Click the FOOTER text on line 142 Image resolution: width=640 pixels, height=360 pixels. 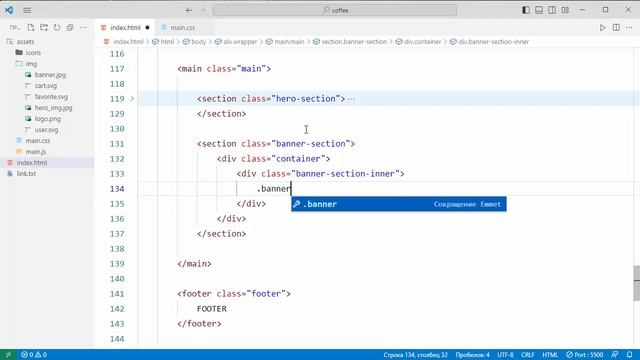click(x=211, y=309)
